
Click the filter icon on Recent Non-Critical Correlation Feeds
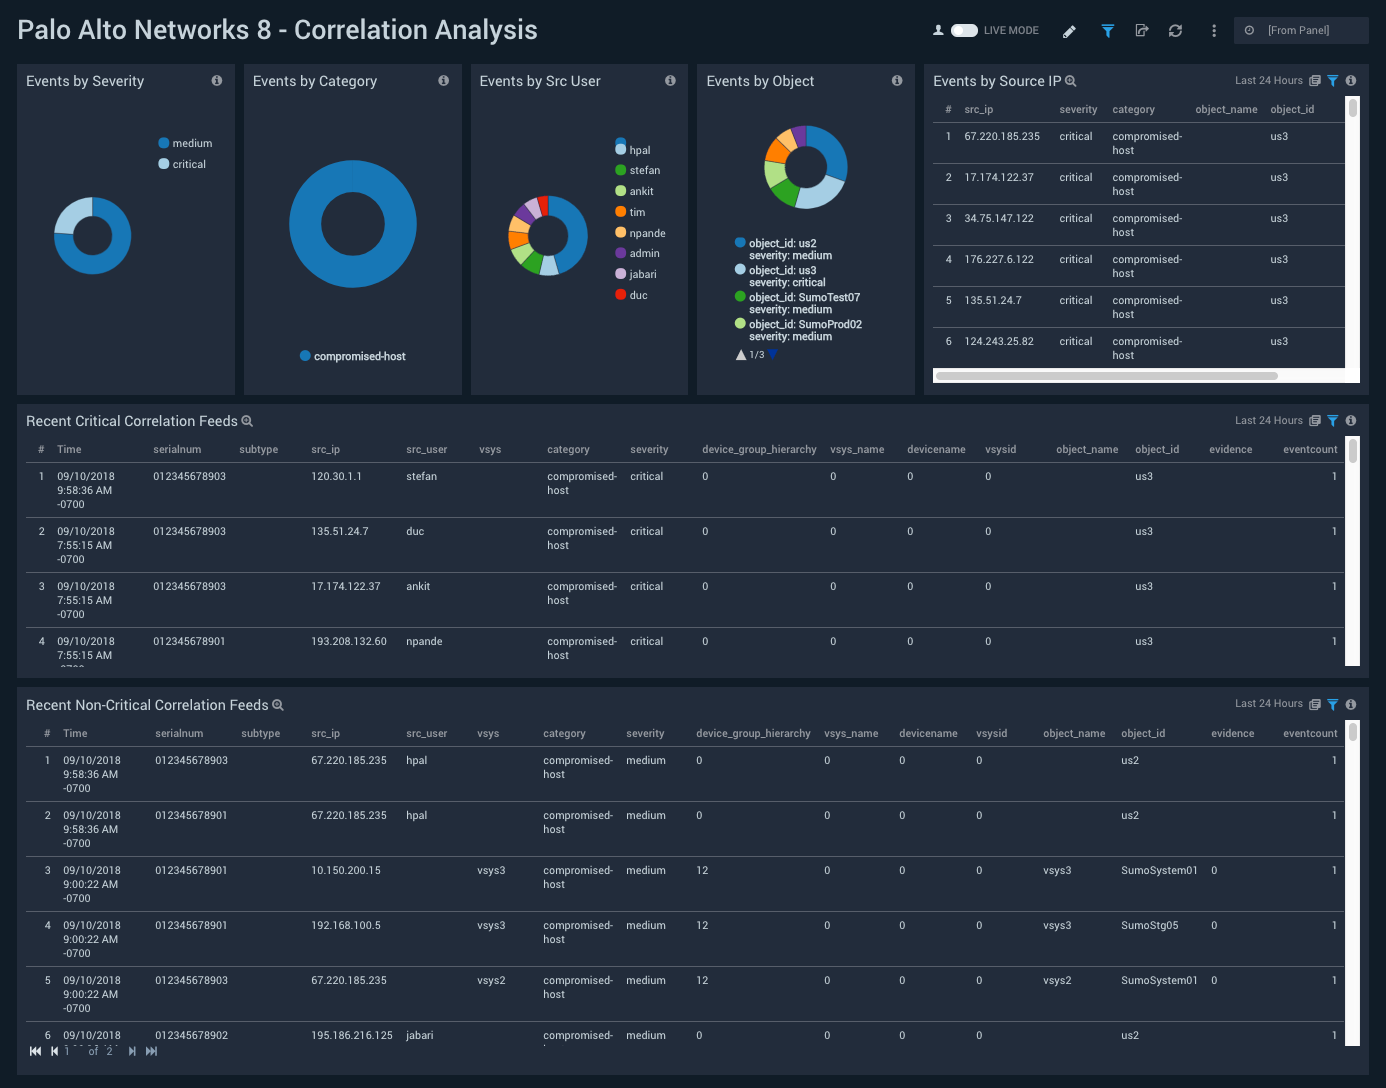pyautogui.click(x=1331, y=704)
